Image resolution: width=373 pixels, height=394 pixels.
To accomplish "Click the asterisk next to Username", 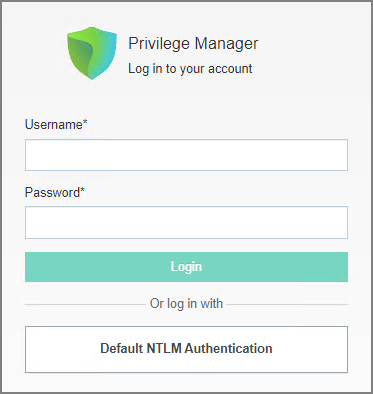I will click(x=85, y=123).
